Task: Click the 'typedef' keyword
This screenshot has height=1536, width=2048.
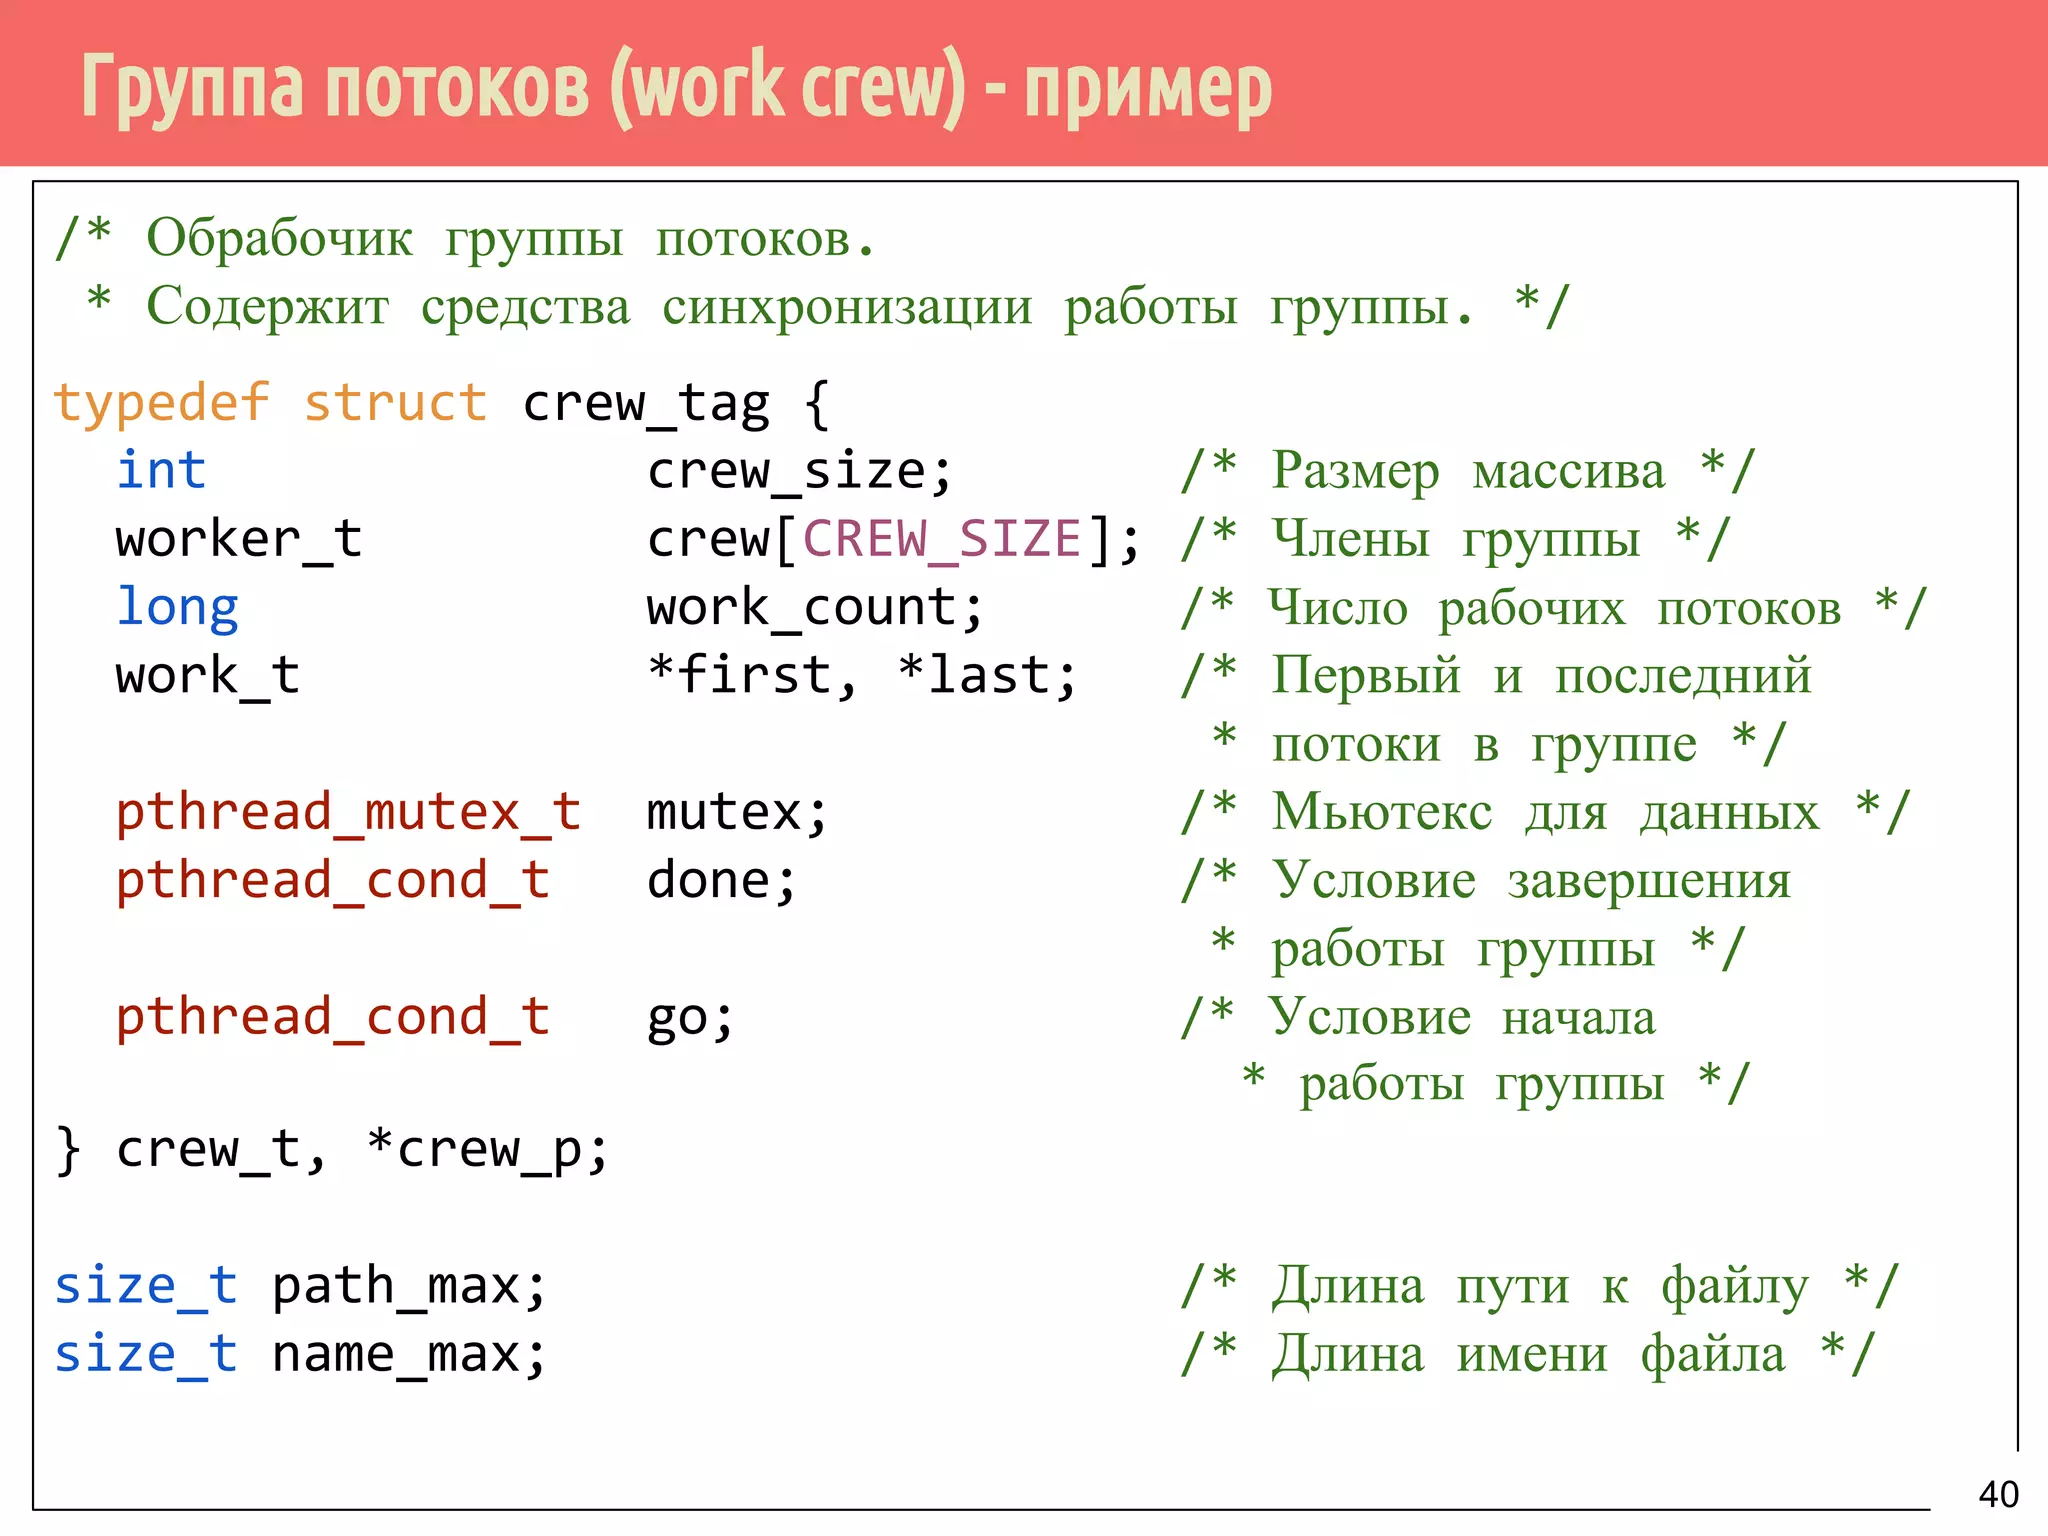Action: pos(161,404)
